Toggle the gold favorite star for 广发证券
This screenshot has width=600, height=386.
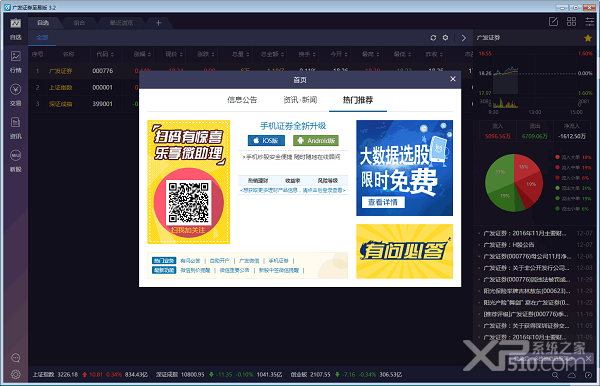588,38
